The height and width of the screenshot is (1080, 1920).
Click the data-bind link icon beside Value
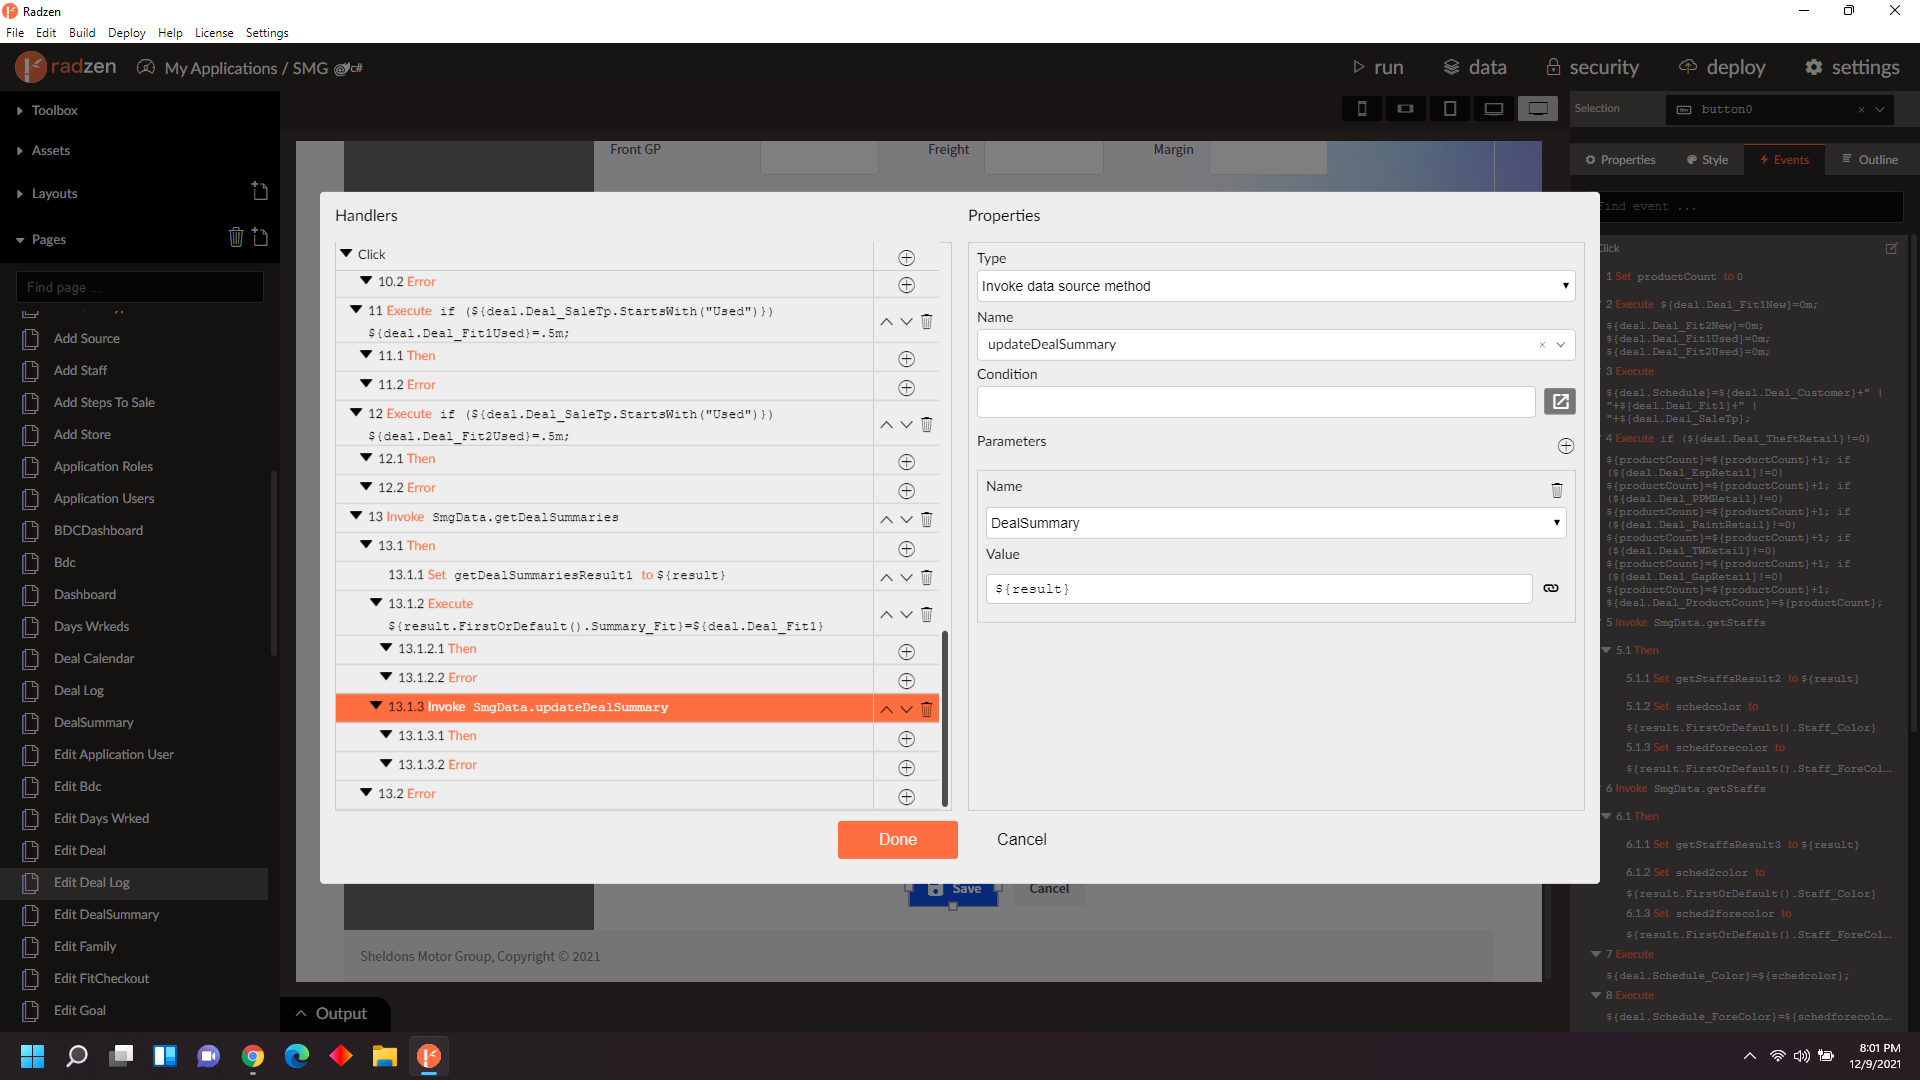click(1550, 588)
